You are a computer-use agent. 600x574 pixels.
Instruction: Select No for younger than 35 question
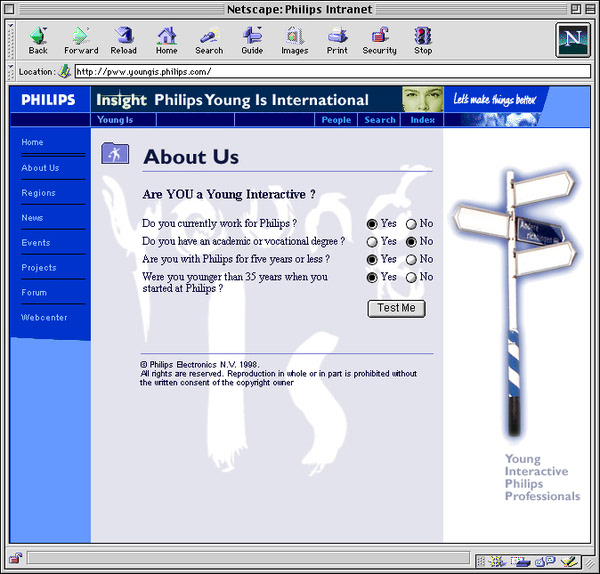tap(411, 277)
